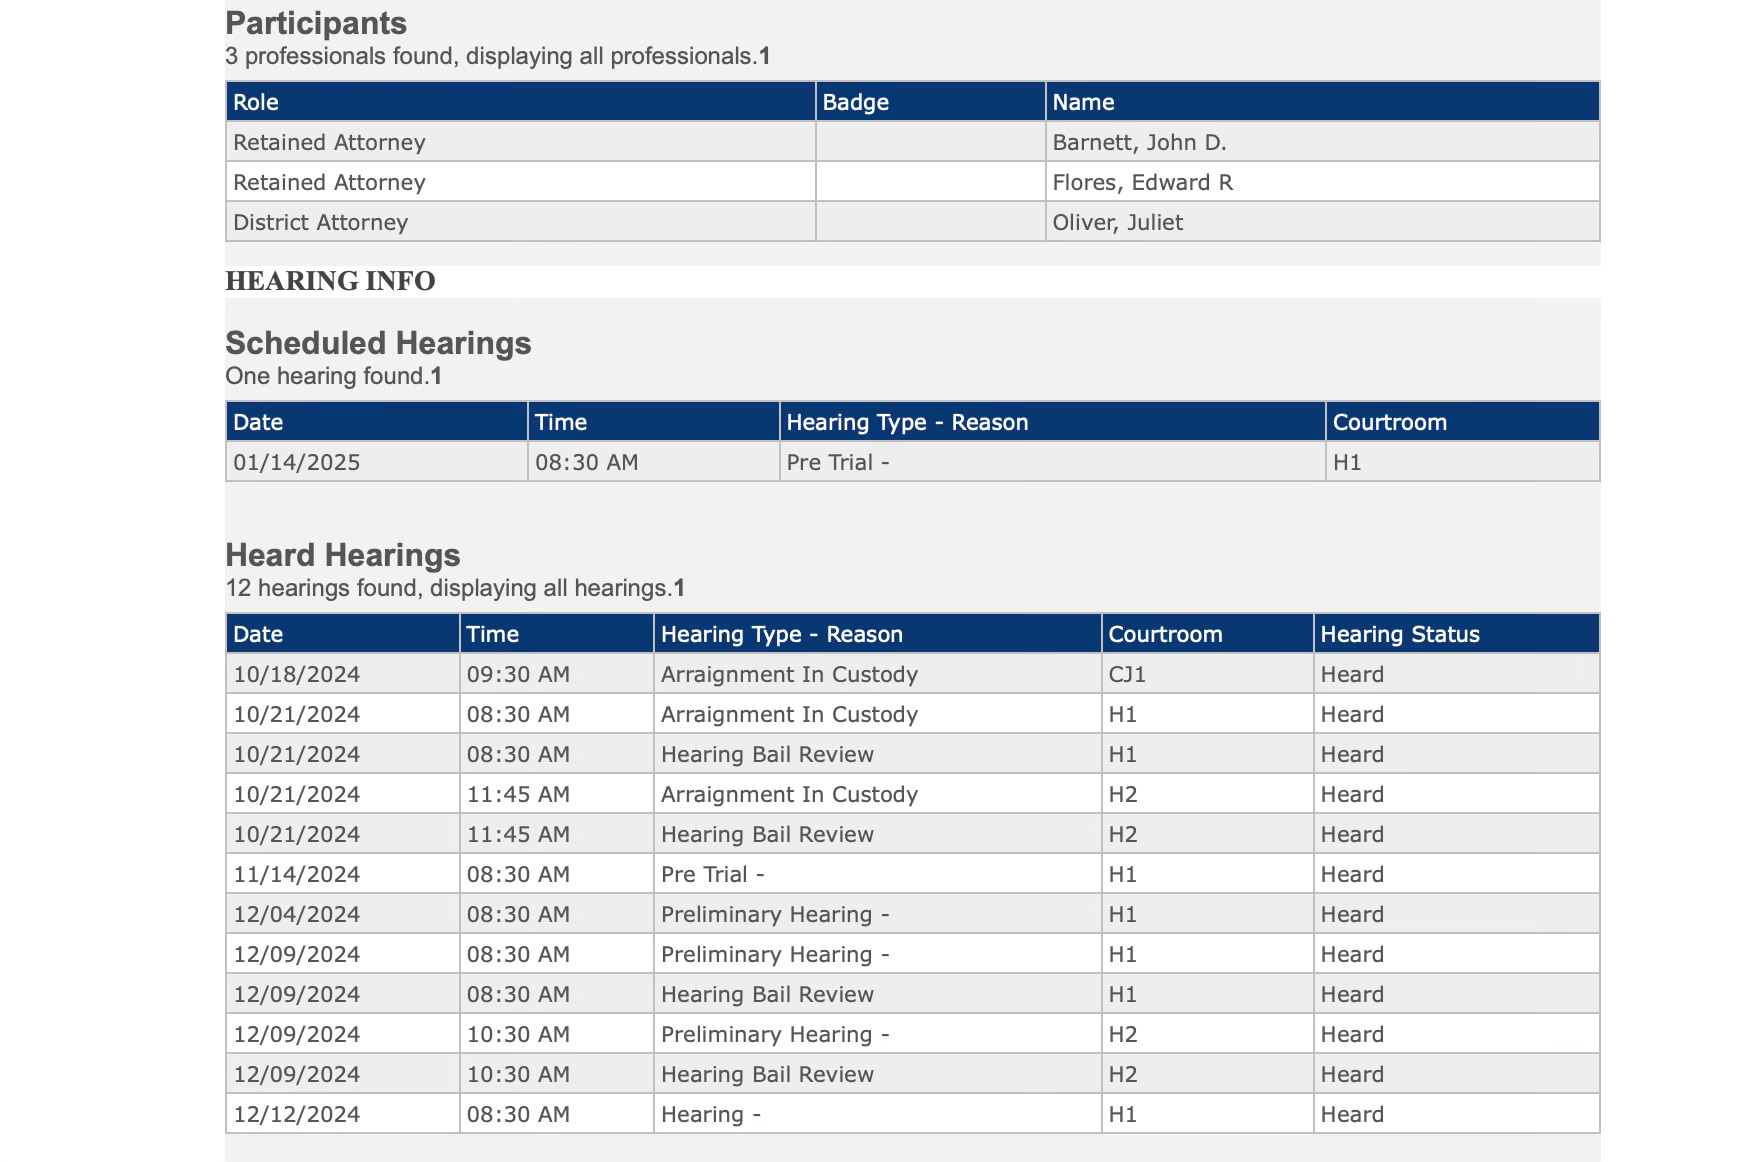Image resolution: width=1760 pixels, height=1162 pixels.
Task: Select the date 12/12/2024
Action: [x=297, y=1114]
